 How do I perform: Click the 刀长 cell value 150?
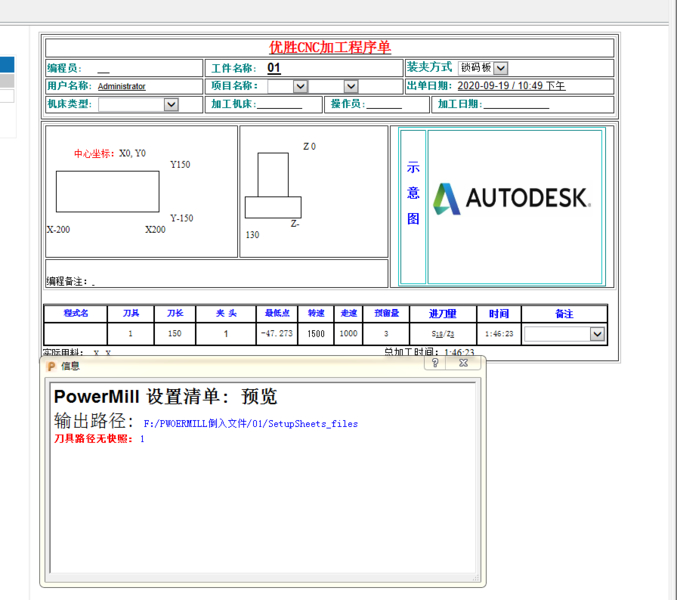(174, 334)
